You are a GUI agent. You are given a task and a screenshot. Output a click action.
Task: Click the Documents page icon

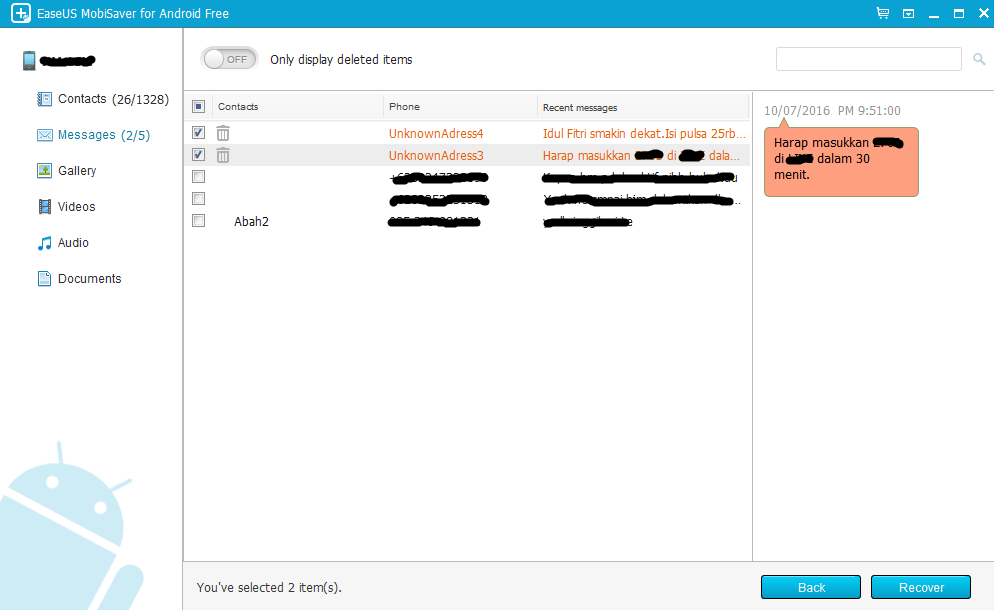[44, 278]
